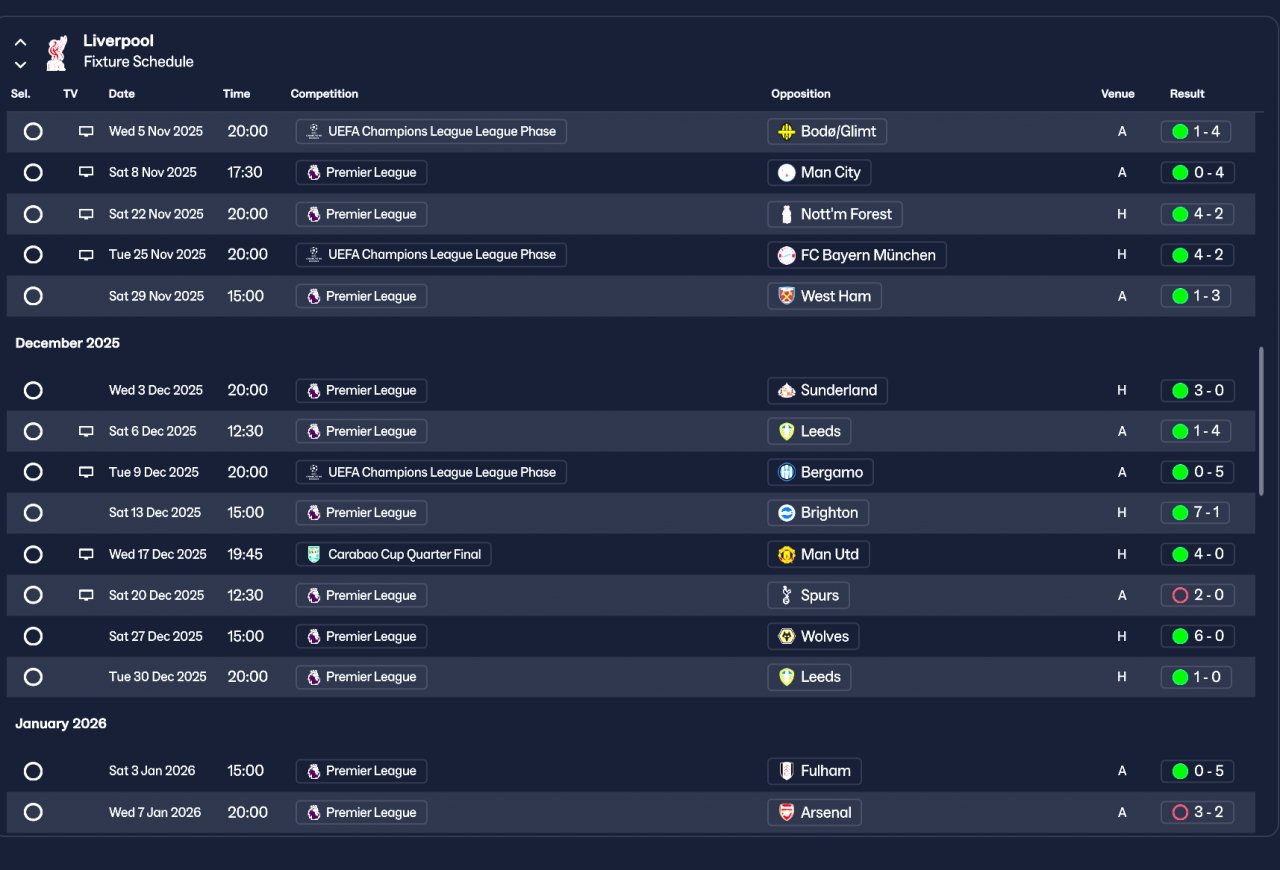Image resolution: width=1280 pixels, height=870 pixels.
Task: Sort fixtures by Opposition column header
Action: pos(800,94)
